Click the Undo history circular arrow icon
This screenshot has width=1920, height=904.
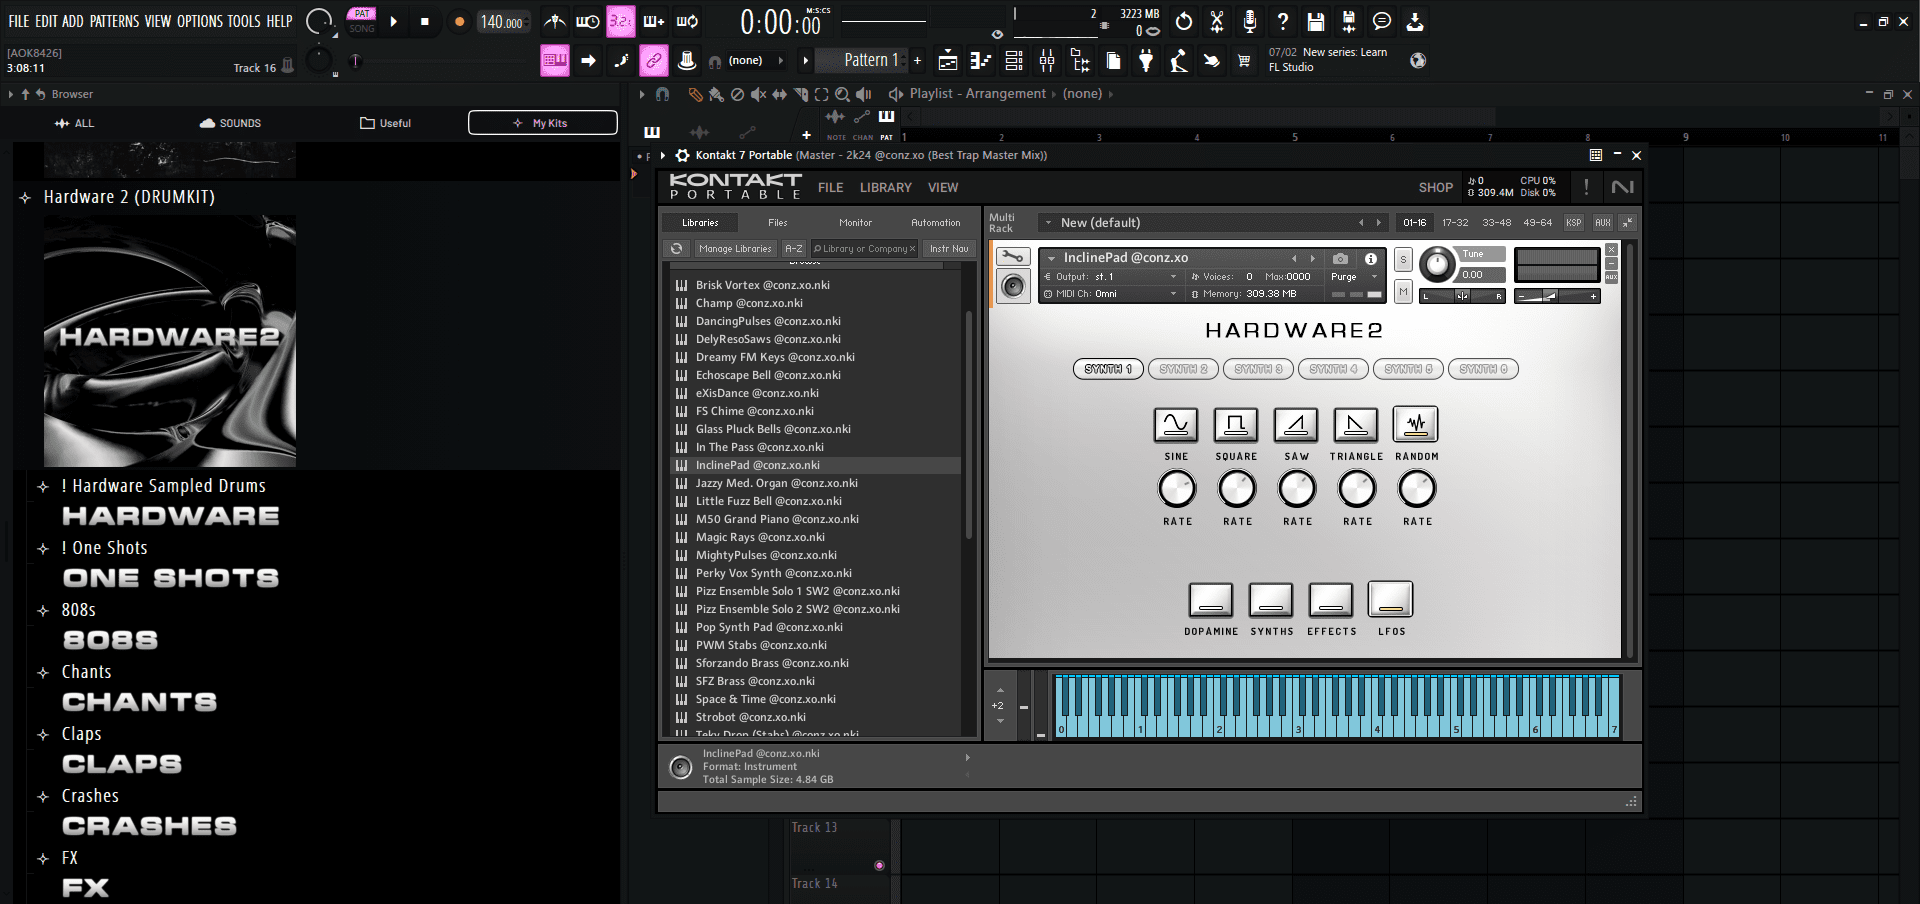(x=1184, y=21)
